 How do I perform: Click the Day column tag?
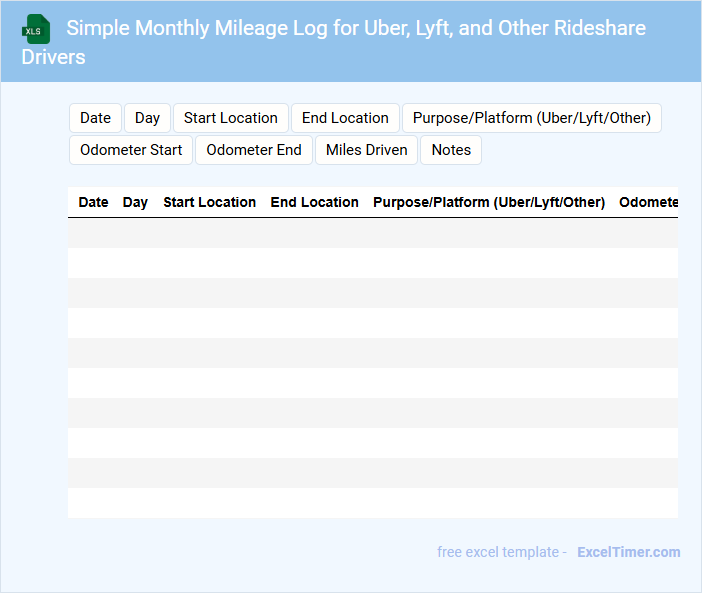tap(147, 118)
